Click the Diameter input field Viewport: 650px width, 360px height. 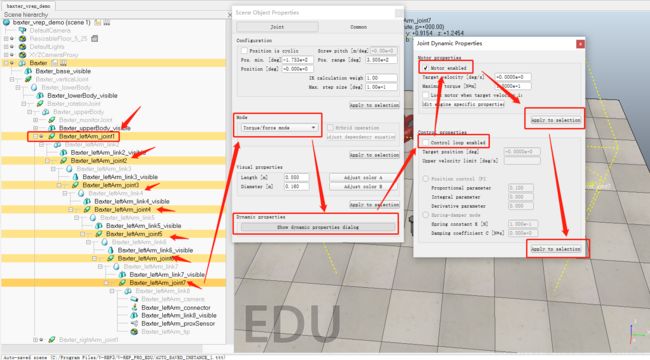pos(296,187)
